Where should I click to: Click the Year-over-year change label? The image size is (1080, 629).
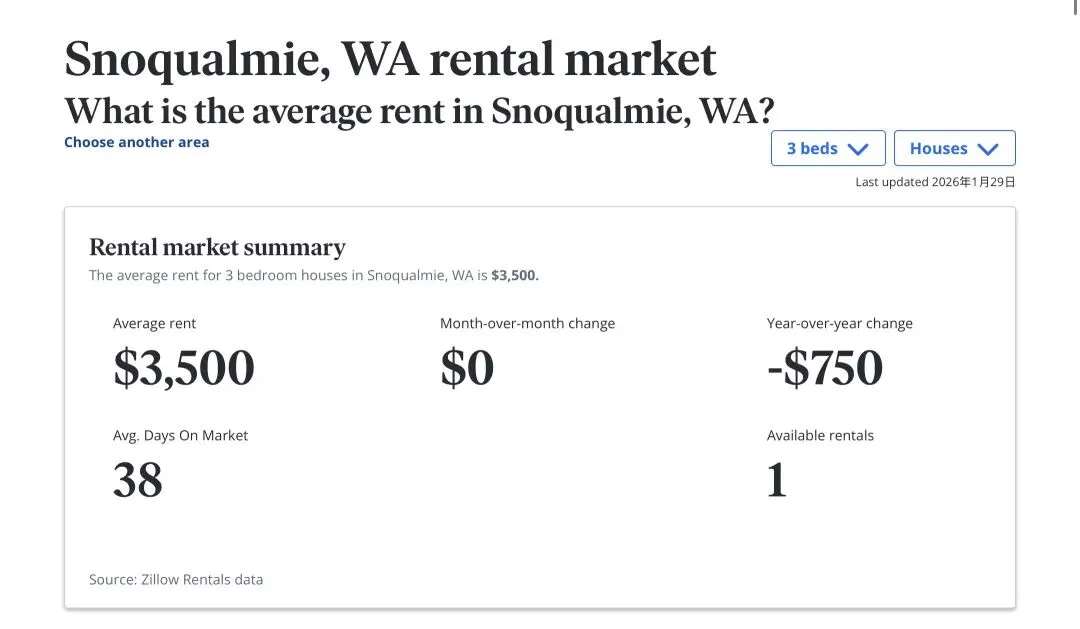pyautogui.click(x=839, y=323)
